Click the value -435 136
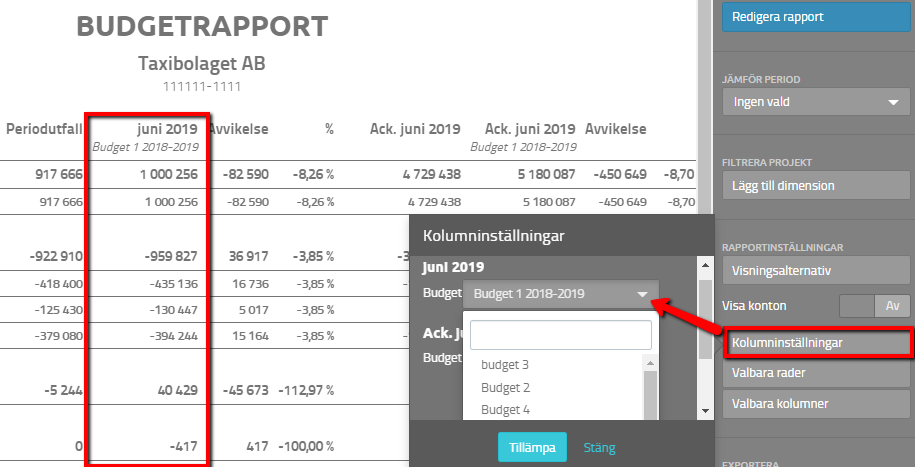This screenshot has height=467, width=915. pyautogui.click(x=173, y=284)
